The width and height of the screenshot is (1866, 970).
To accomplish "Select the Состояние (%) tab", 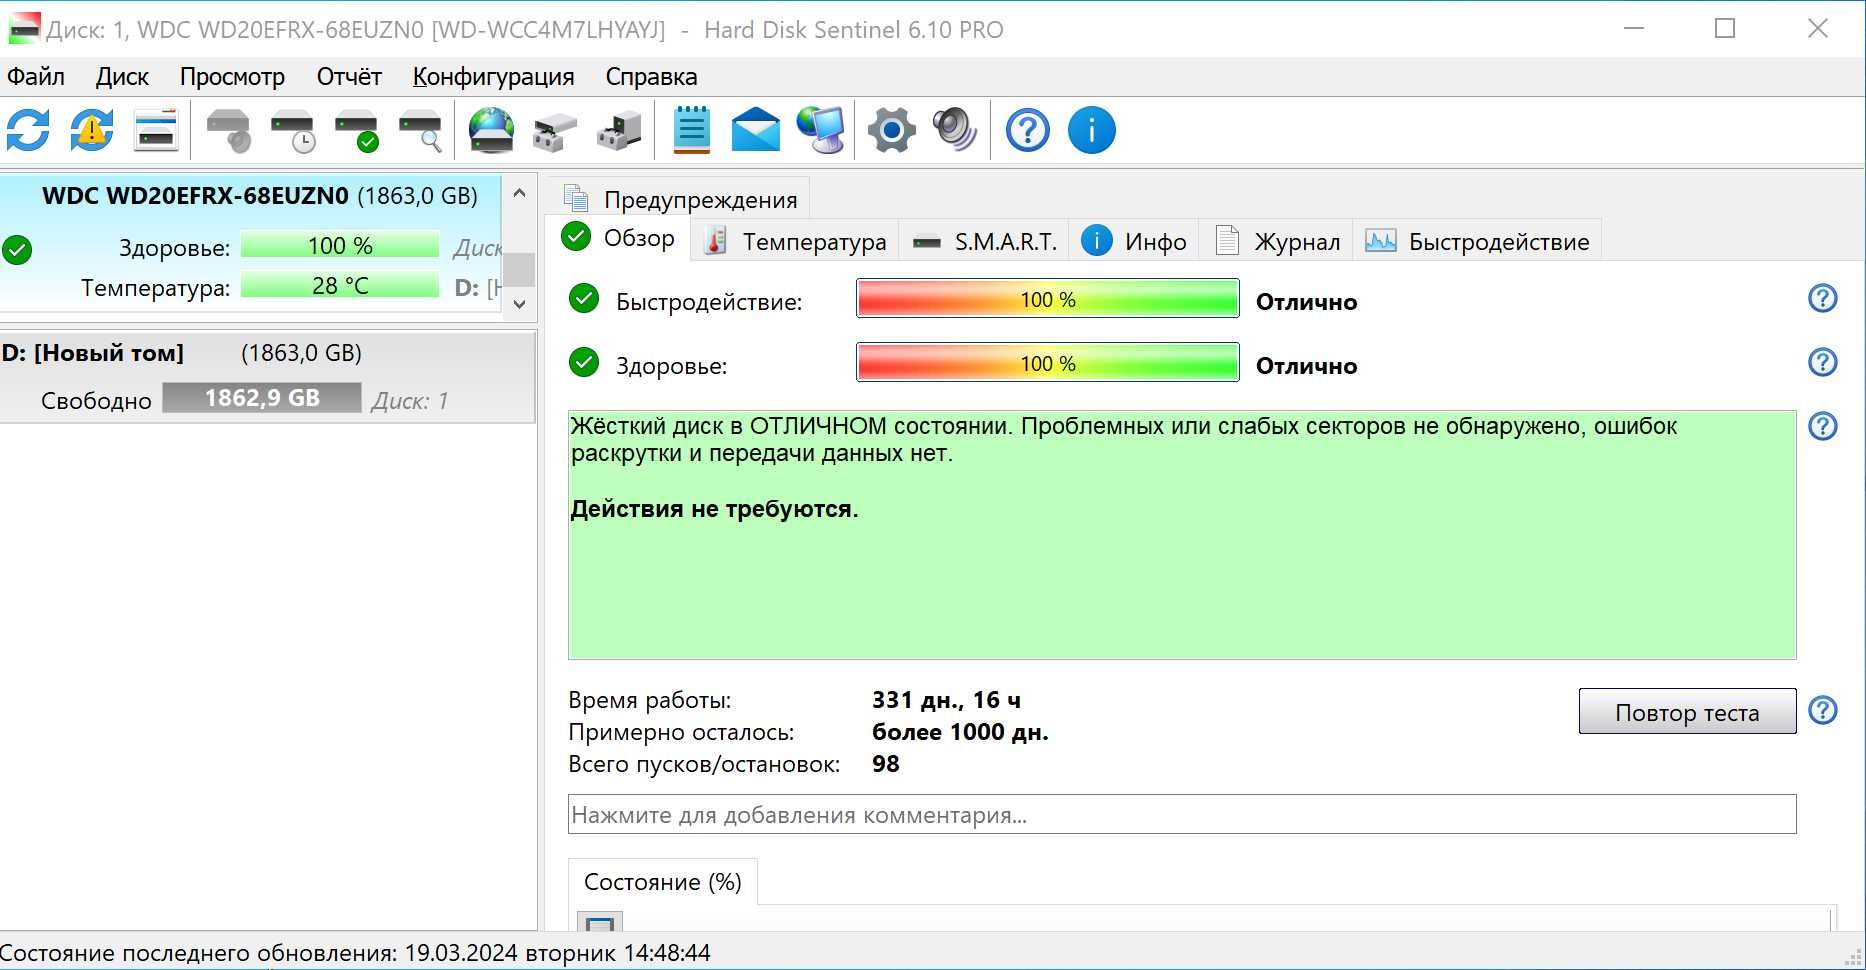I will pyautogui.click(x=662, y=882).
